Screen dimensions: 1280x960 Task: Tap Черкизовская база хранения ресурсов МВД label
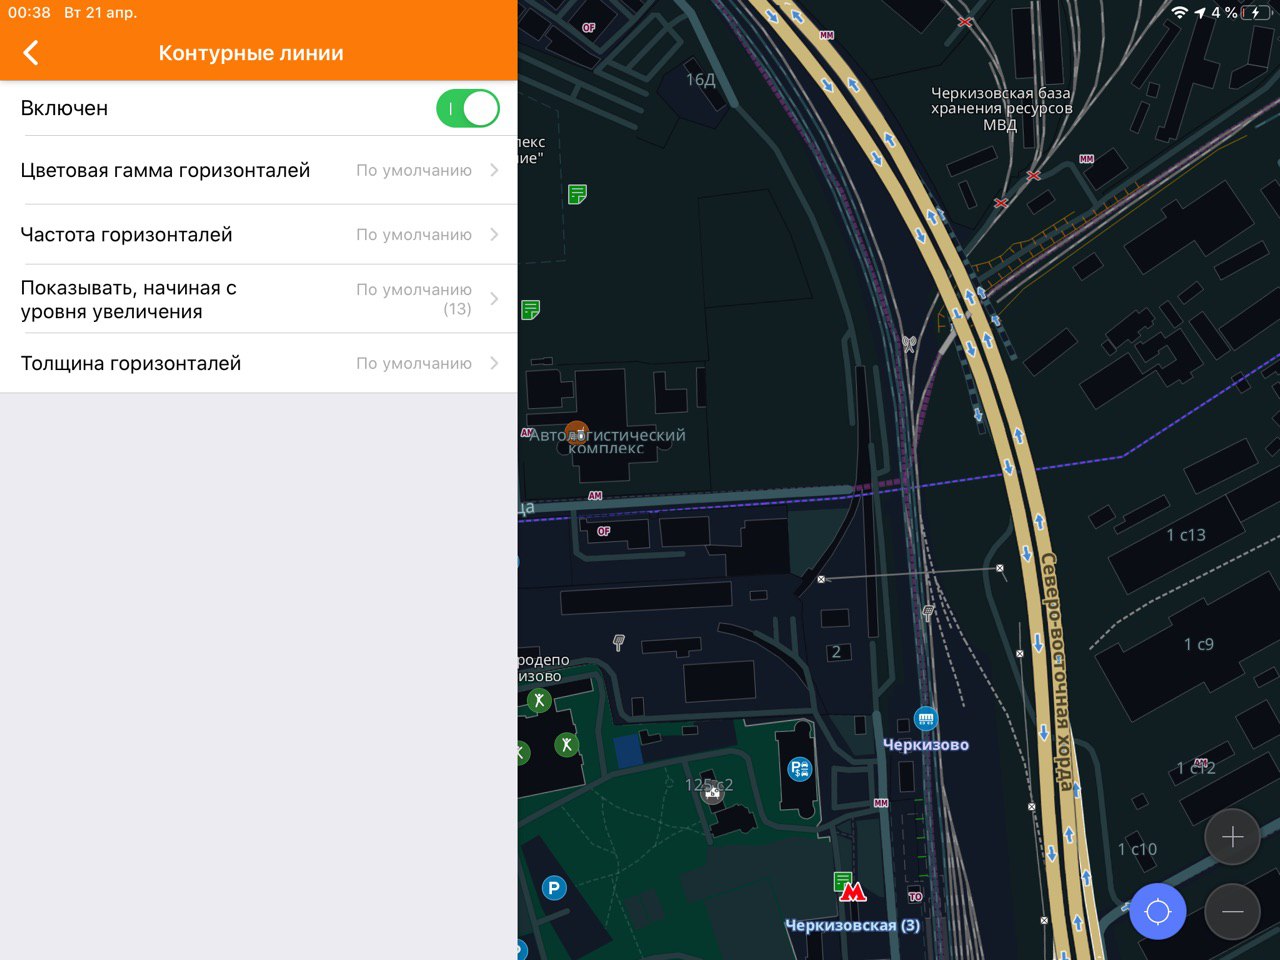click(1001, 109)
